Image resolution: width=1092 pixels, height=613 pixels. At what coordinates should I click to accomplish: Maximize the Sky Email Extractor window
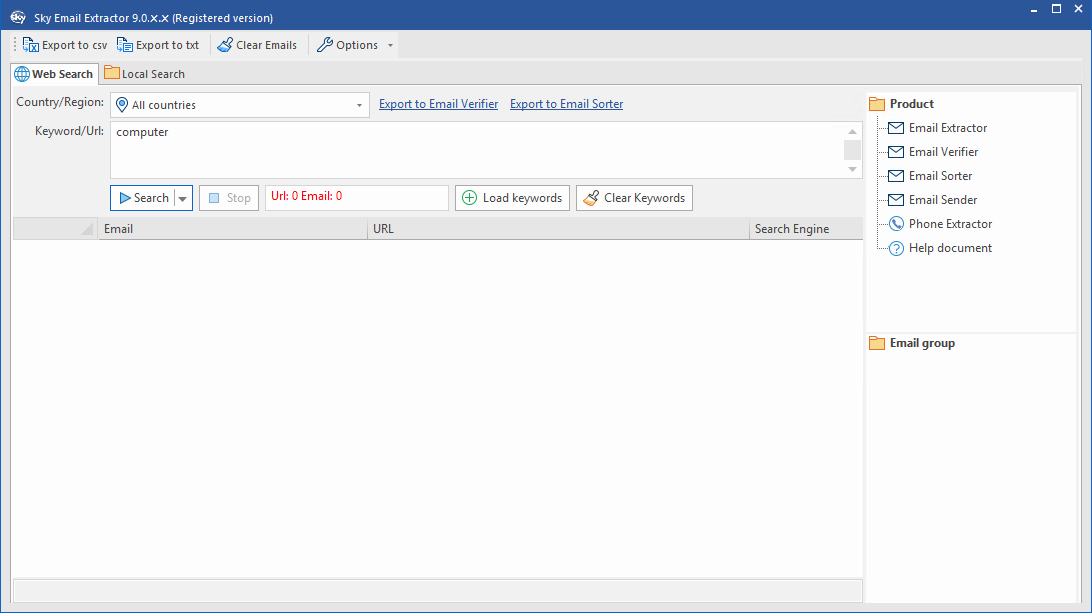pyautogui.click(x=1056, y=9)
